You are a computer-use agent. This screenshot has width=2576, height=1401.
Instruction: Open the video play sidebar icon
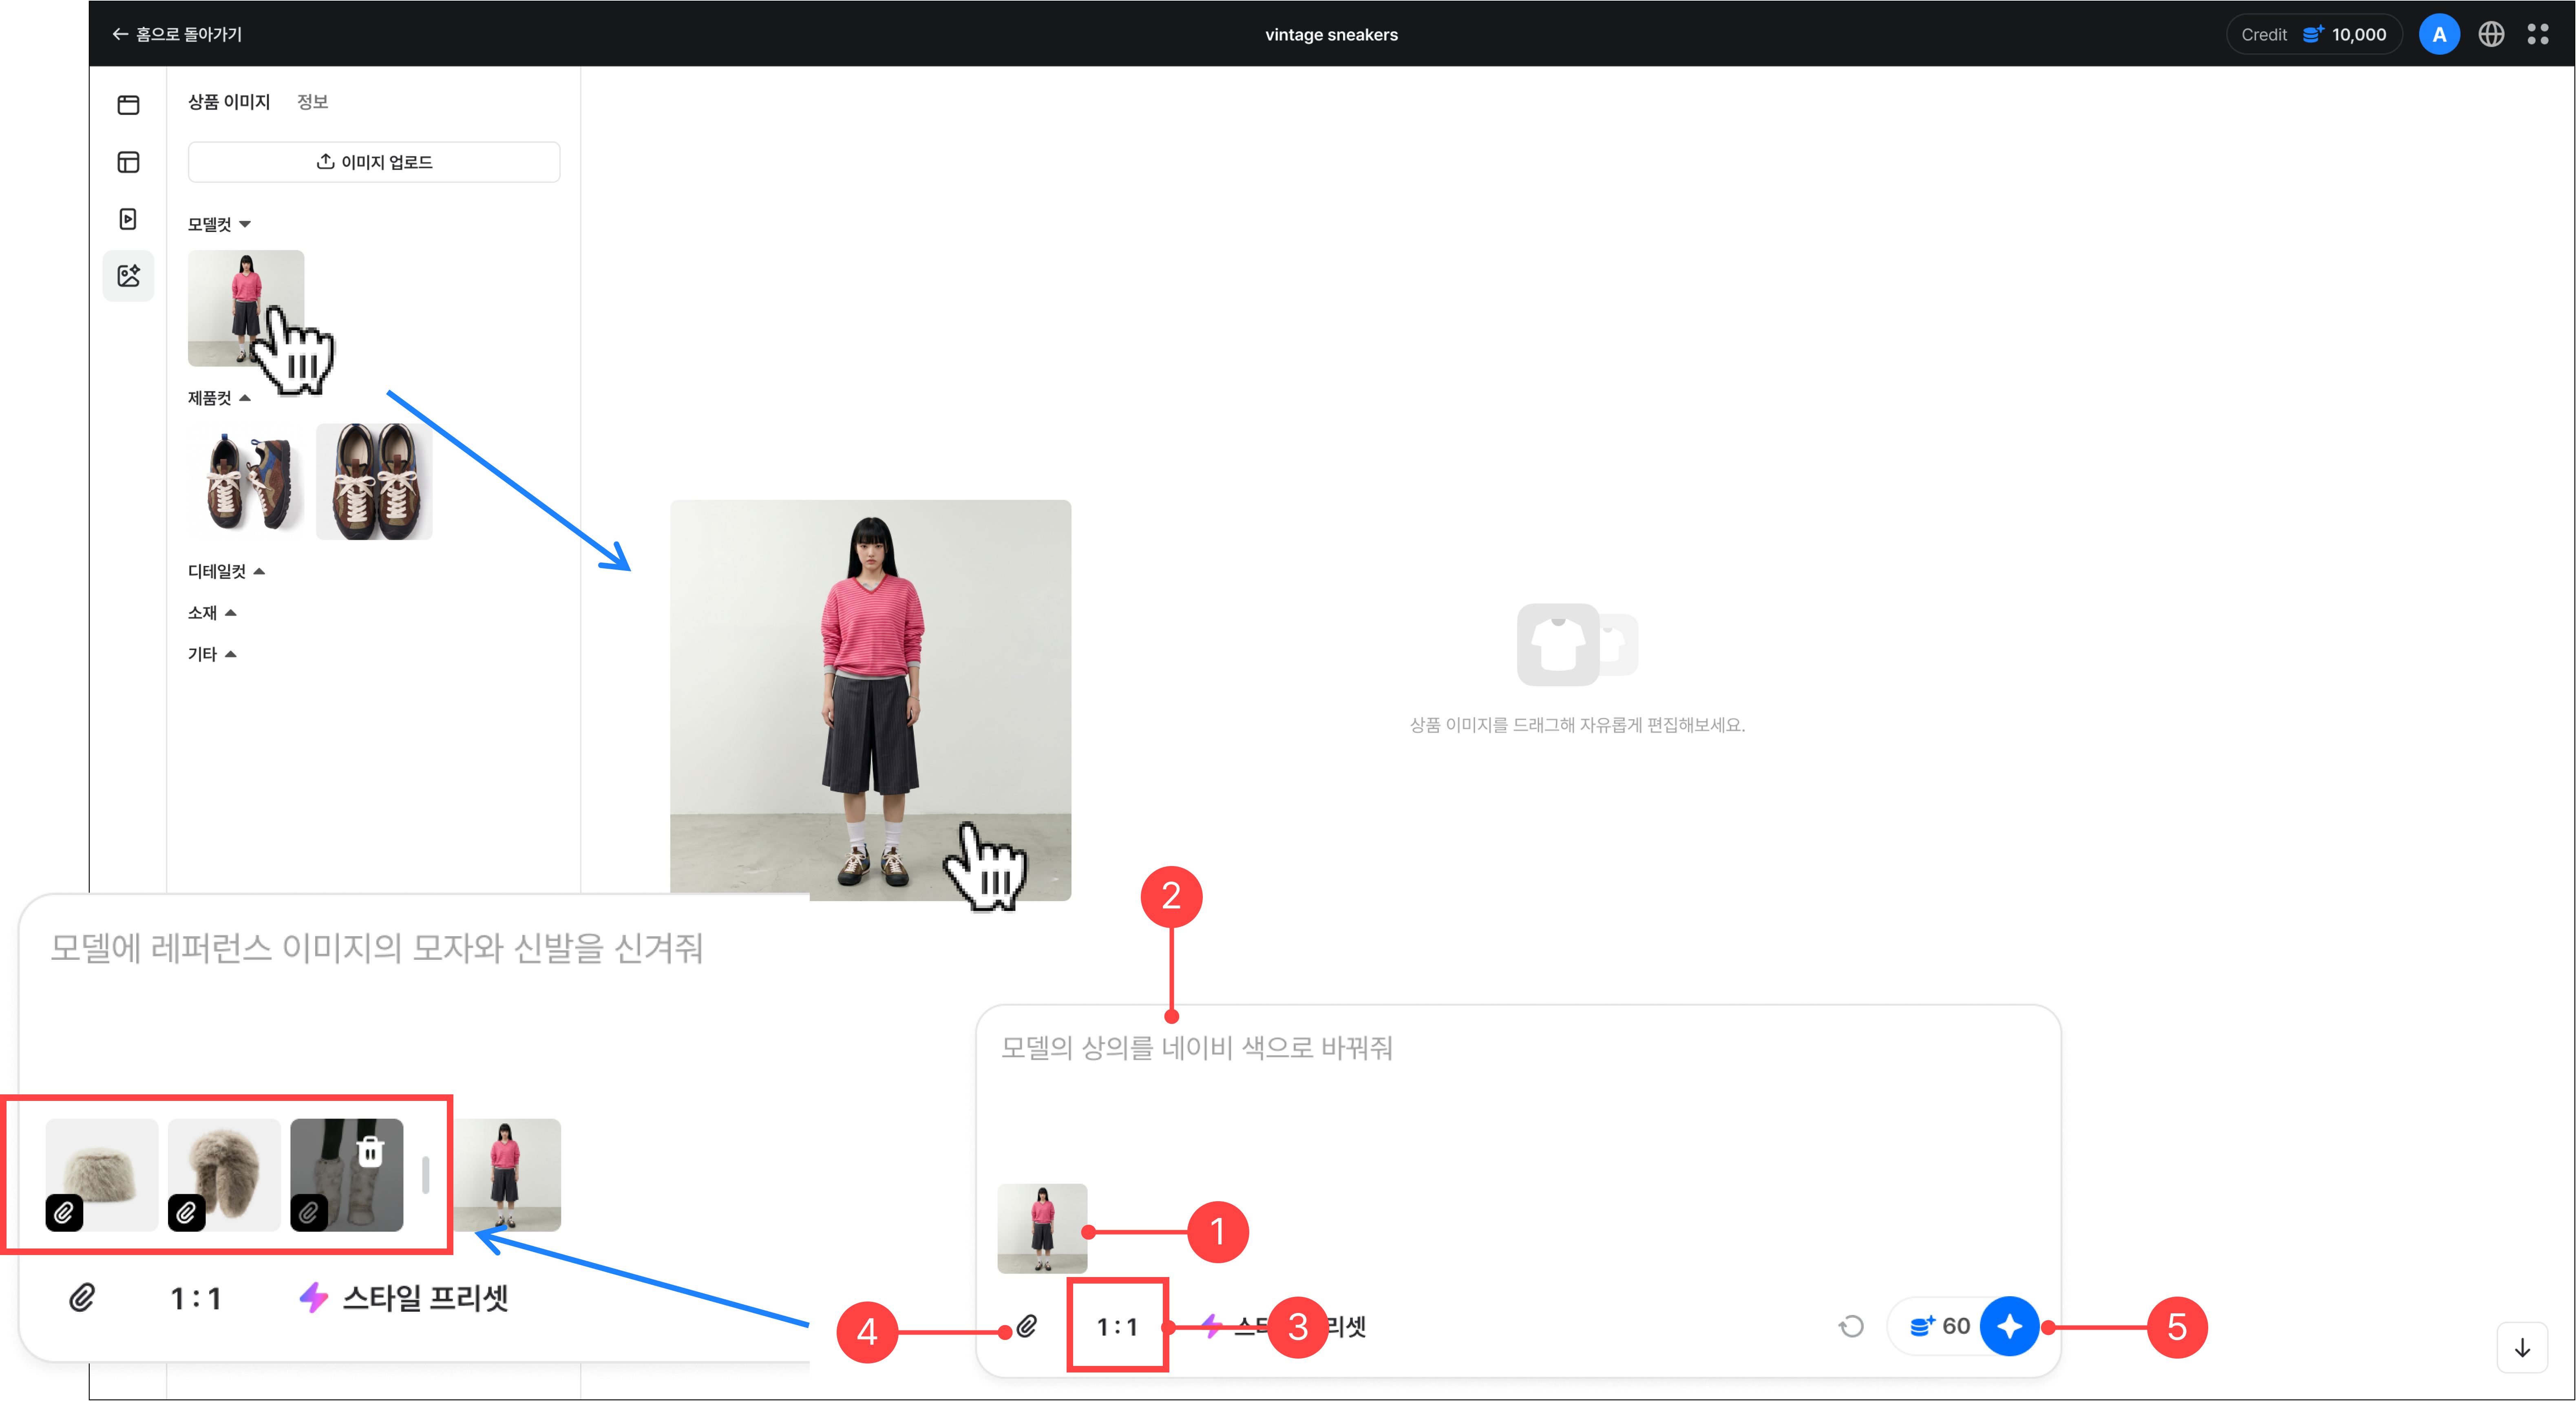pyautogui.click(x=128, y=219)
